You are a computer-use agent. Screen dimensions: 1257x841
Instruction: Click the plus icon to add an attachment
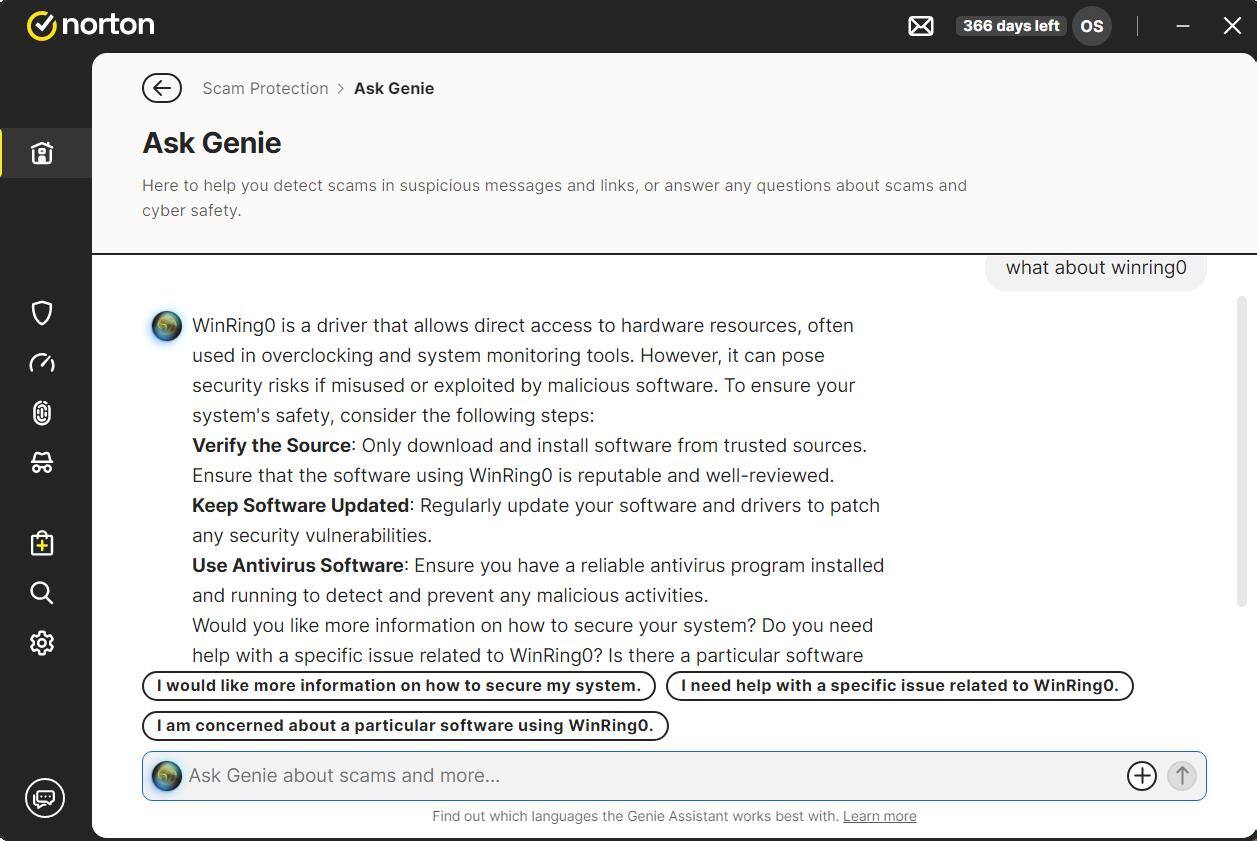(x=1141, y=775)
